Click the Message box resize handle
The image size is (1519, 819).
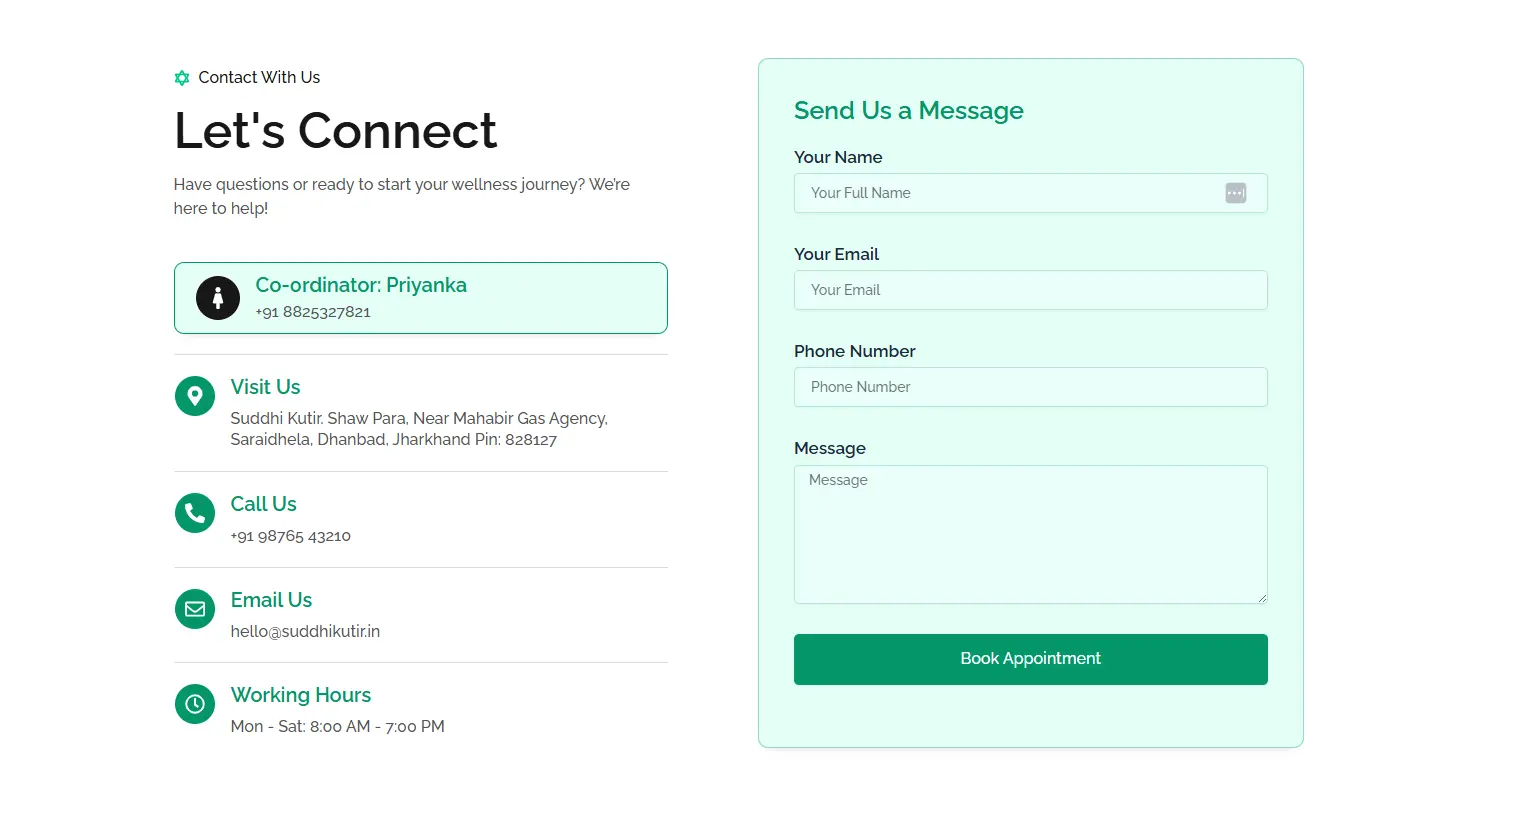coord(1262,598)
